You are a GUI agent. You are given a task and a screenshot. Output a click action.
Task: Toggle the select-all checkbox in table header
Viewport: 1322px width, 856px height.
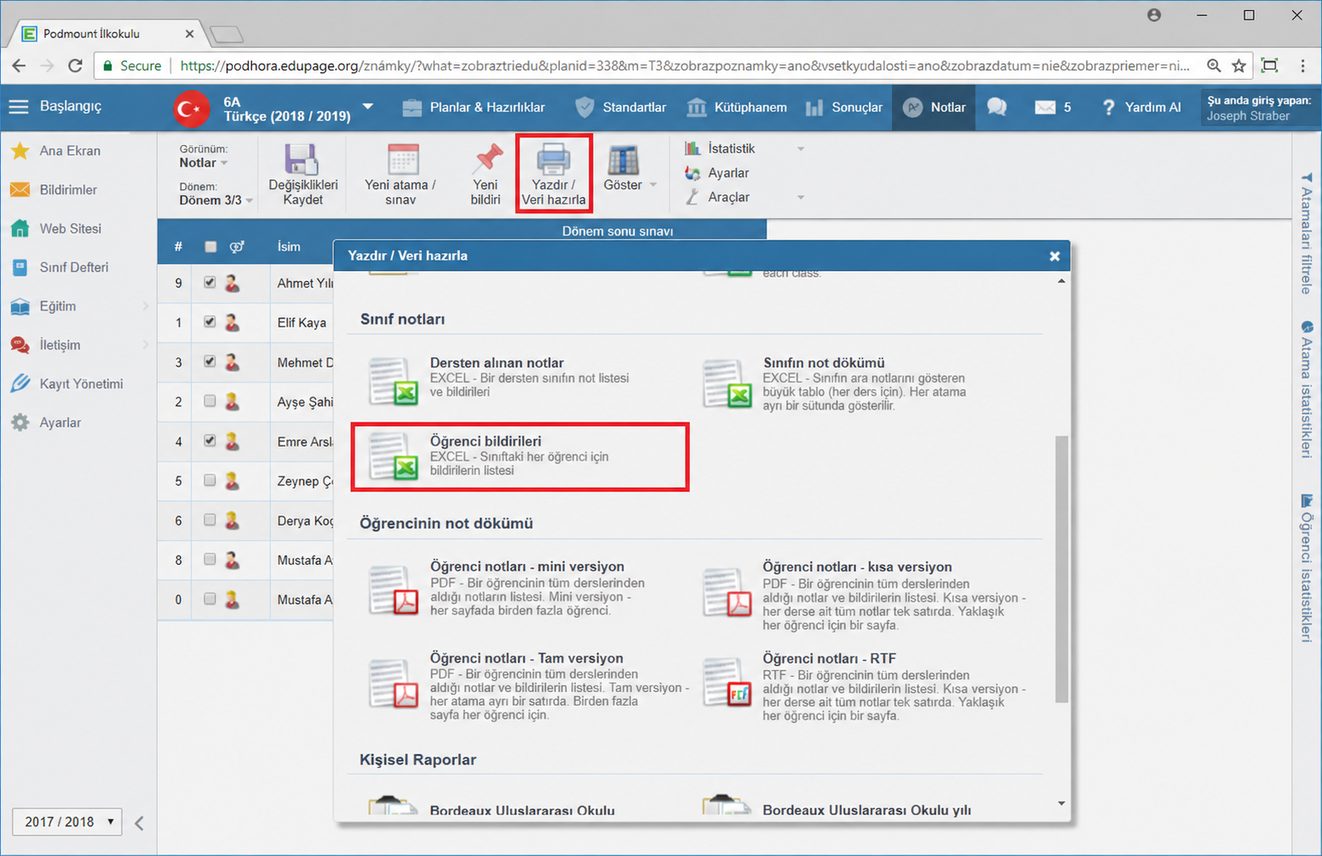pos(210,247)
